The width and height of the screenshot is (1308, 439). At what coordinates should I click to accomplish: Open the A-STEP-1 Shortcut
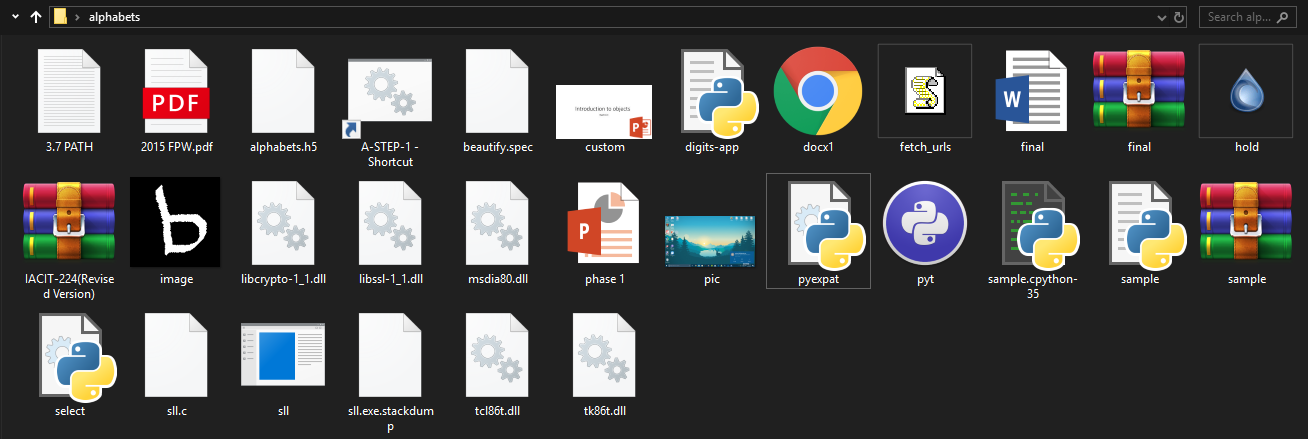tap(390, 94)
